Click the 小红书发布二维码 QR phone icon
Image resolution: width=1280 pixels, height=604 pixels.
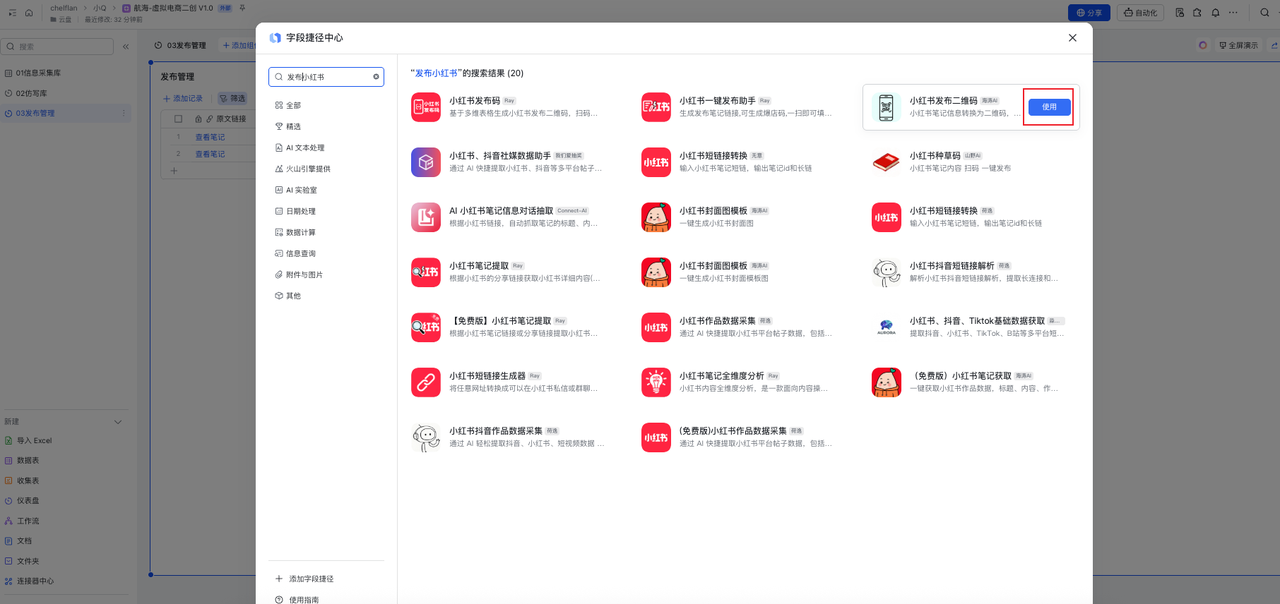pyautogui.click(x=886, y=107)
